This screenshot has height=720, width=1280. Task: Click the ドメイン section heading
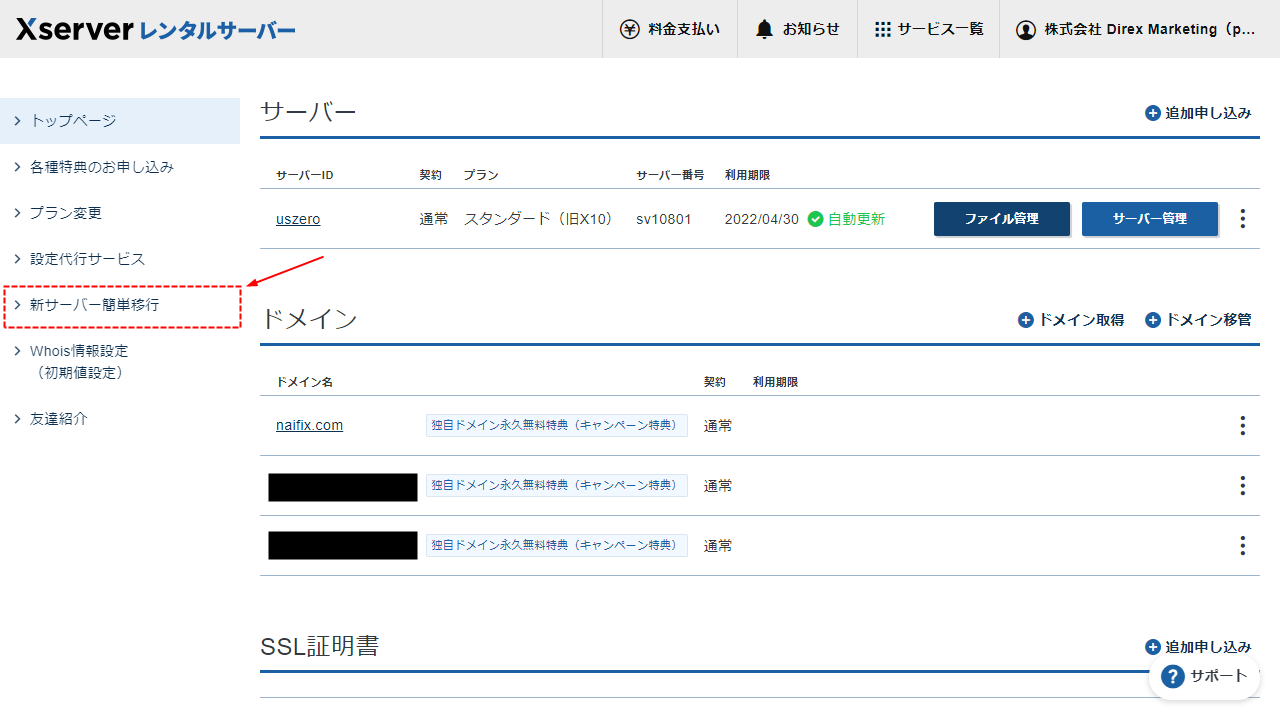click(308, 319)
